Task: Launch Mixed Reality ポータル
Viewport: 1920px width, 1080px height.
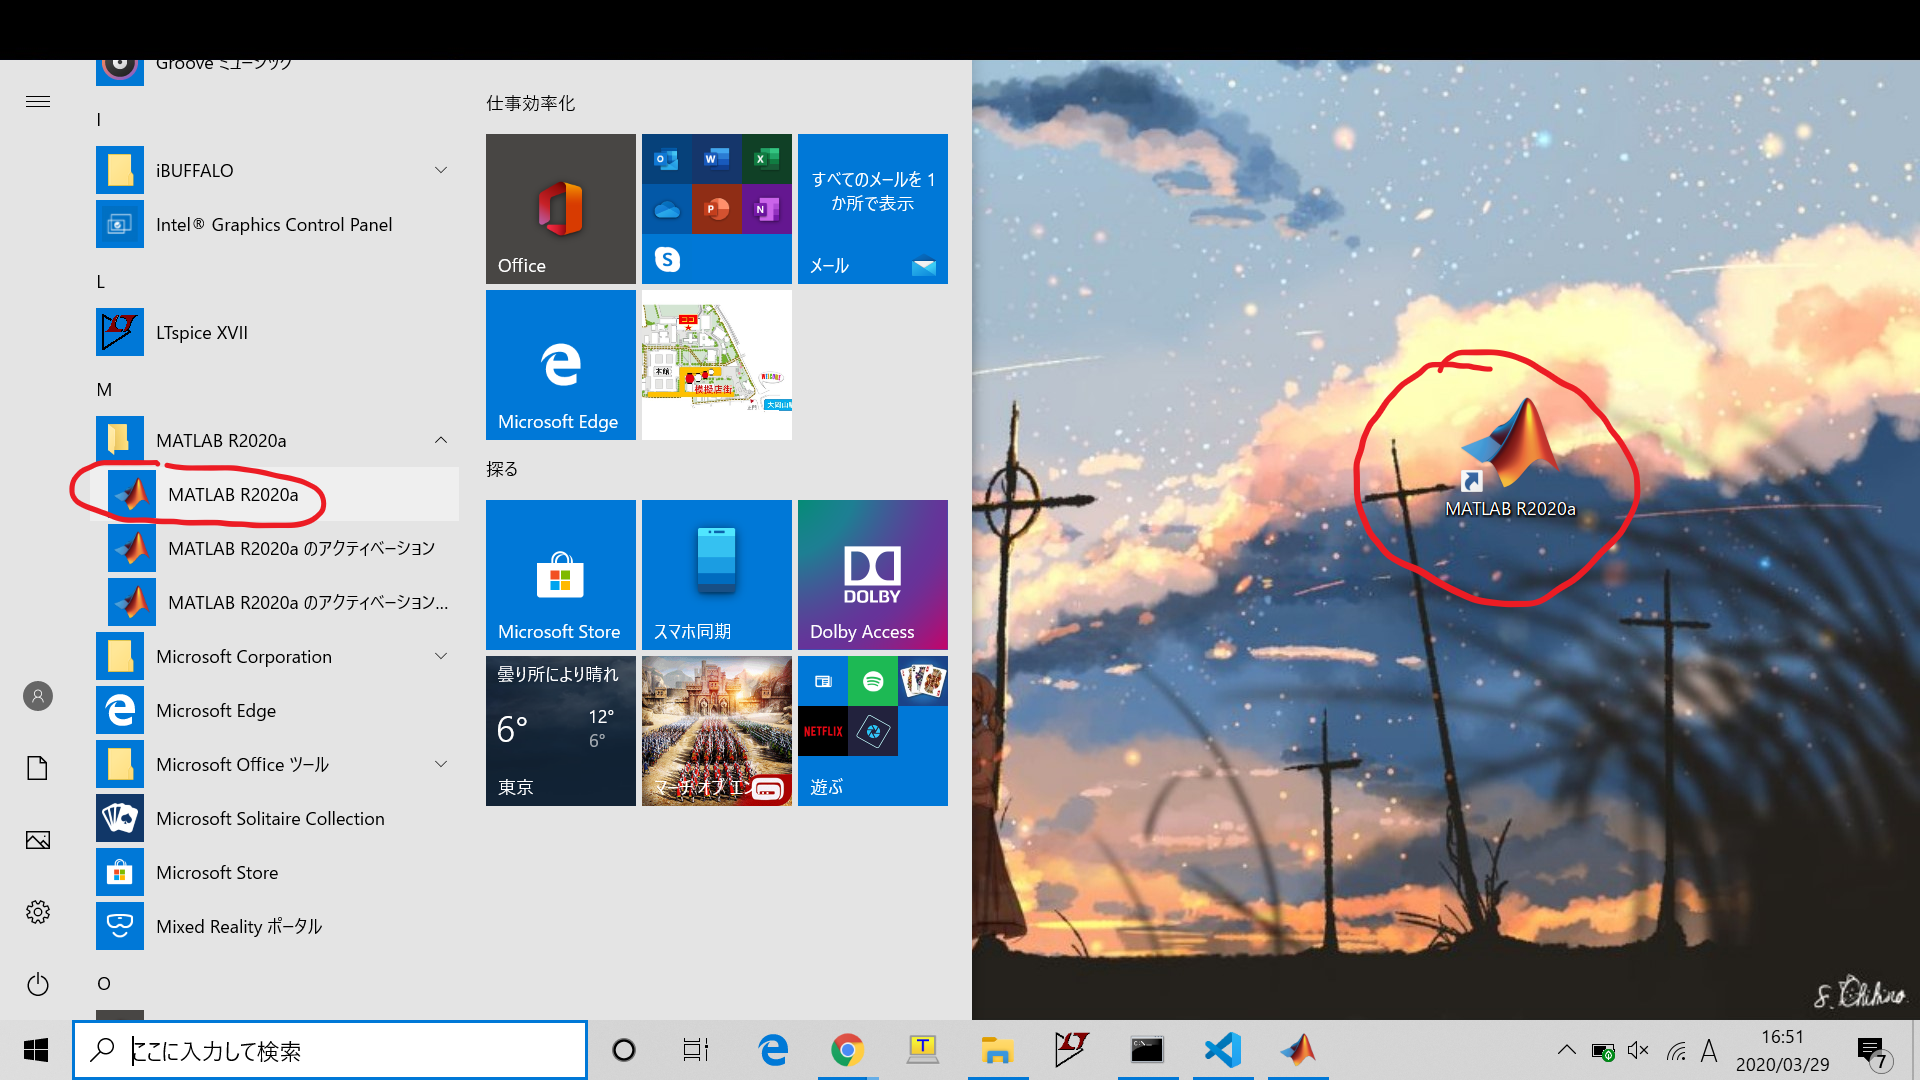Action: tap(274, 927)
